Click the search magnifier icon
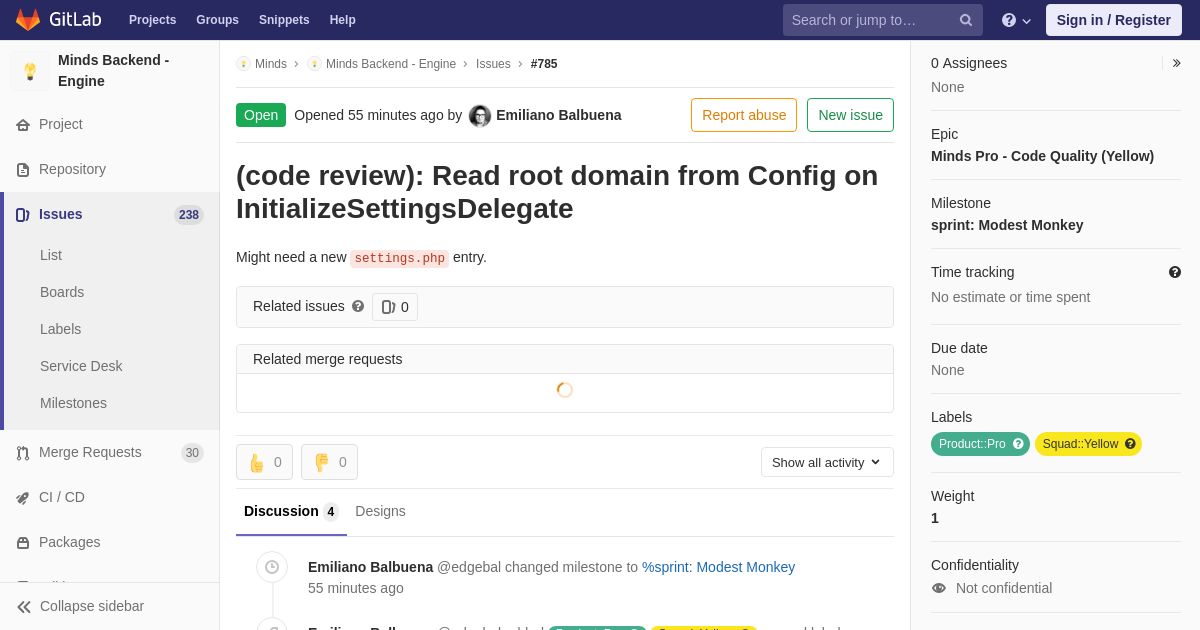Screen dimensions: 1200x630 (x=966, y=20)
